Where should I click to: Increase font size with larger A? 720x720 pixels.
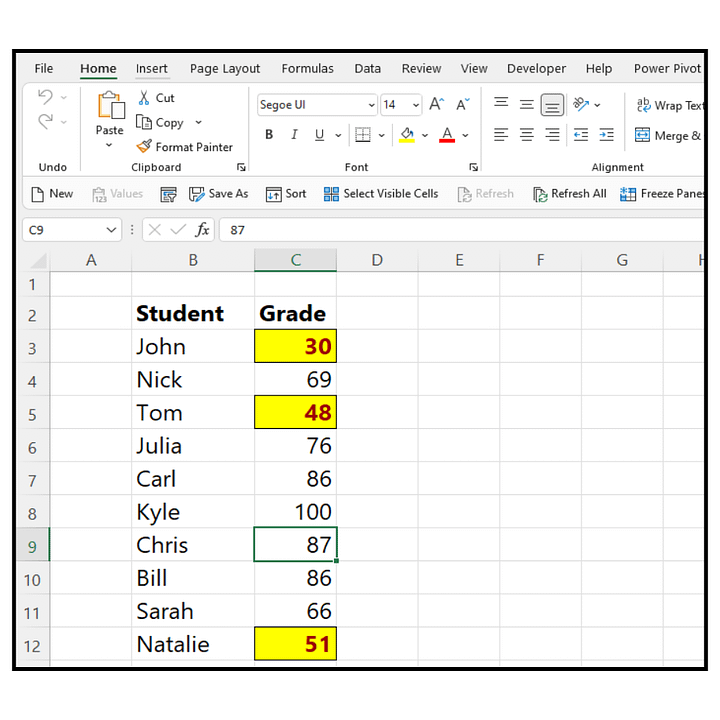[x=436, y=104]
